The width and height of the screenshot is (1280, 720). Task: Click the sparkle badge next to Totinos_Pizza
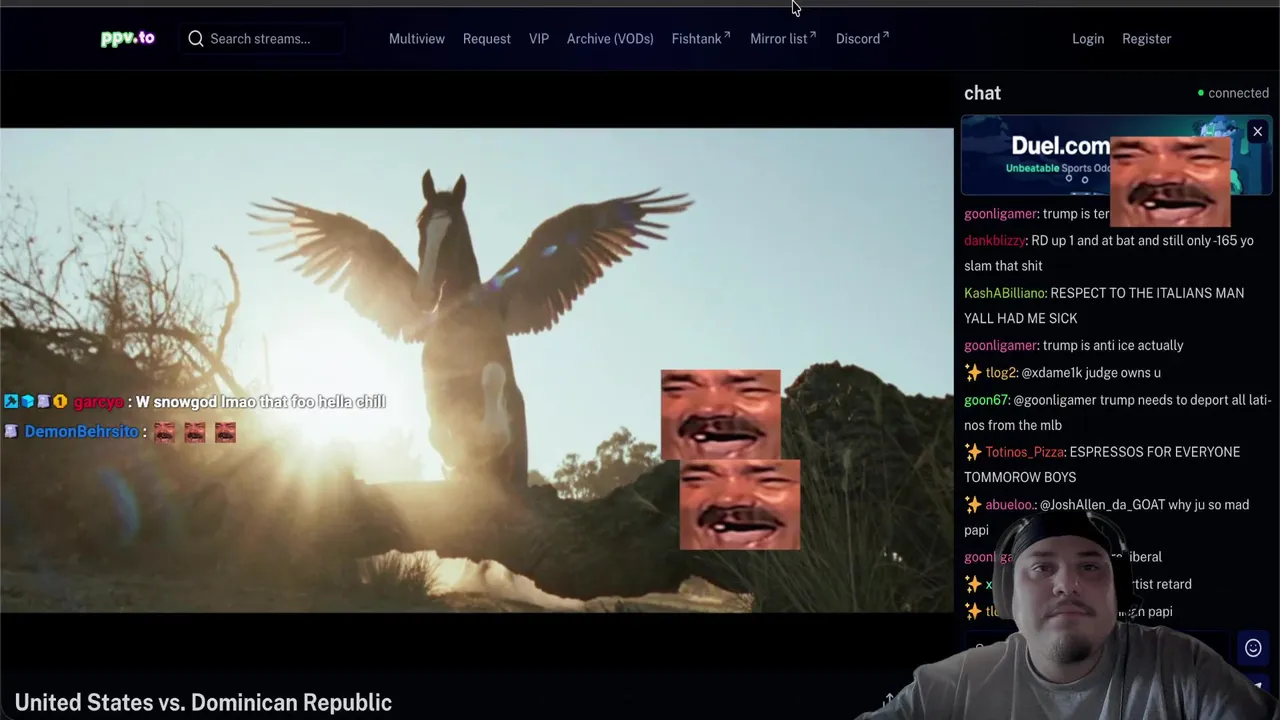point(973,451)
